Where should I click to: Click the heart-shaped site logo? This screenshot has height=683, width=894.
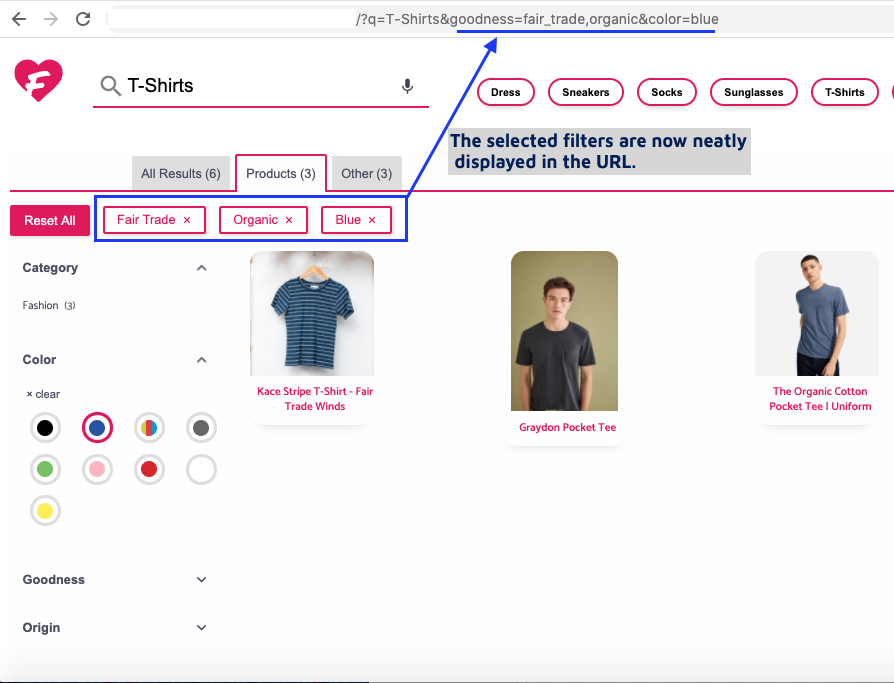click(x=36, y=81)
